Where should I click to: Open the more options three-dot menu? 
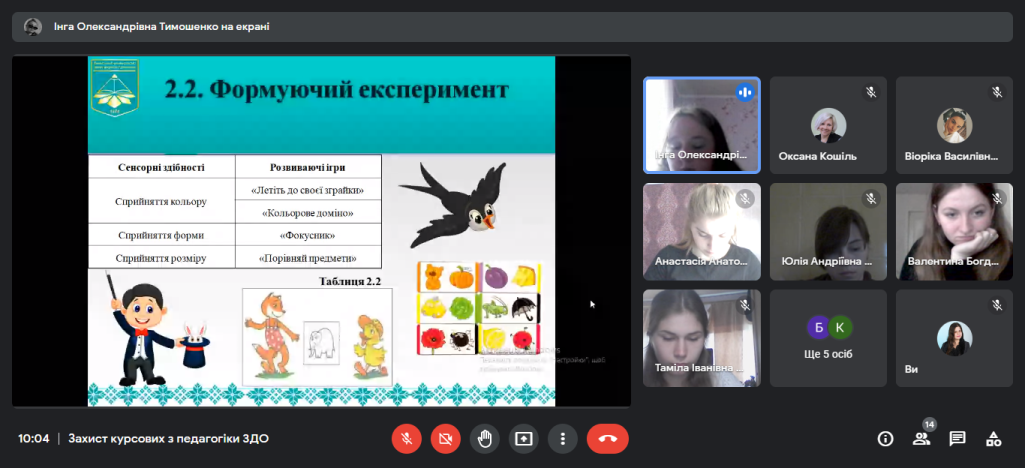pos(562,439)
